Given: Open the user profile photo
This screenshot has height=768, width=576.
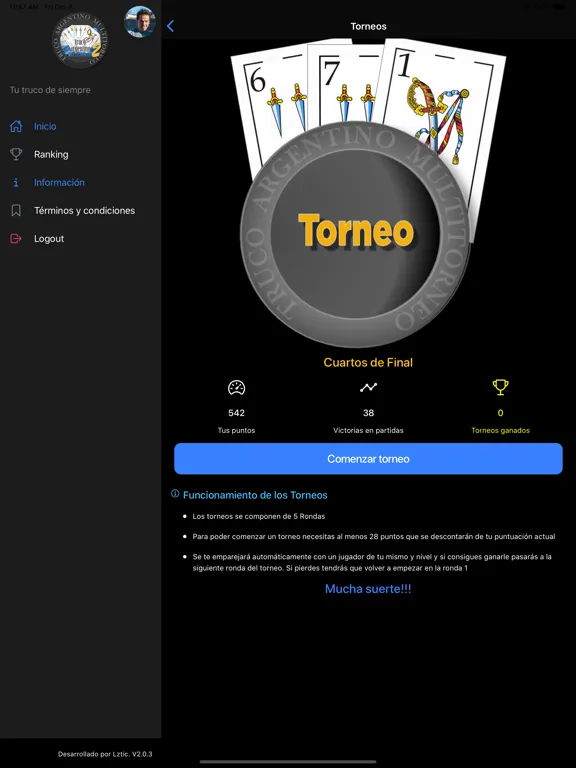Looking at the screenshot, I should (x=140, y=22).
